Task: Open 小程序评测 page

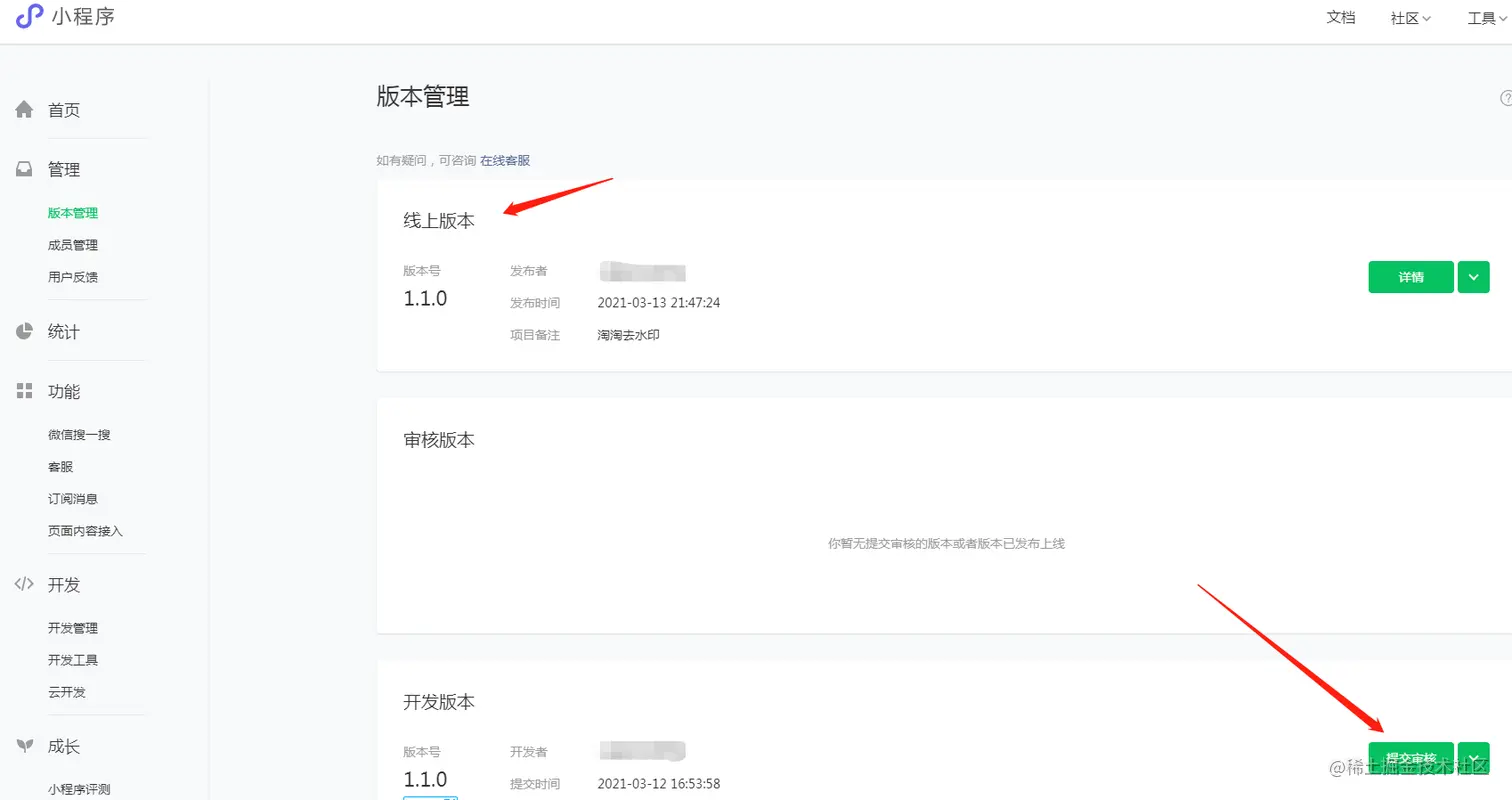Action: 79,789
